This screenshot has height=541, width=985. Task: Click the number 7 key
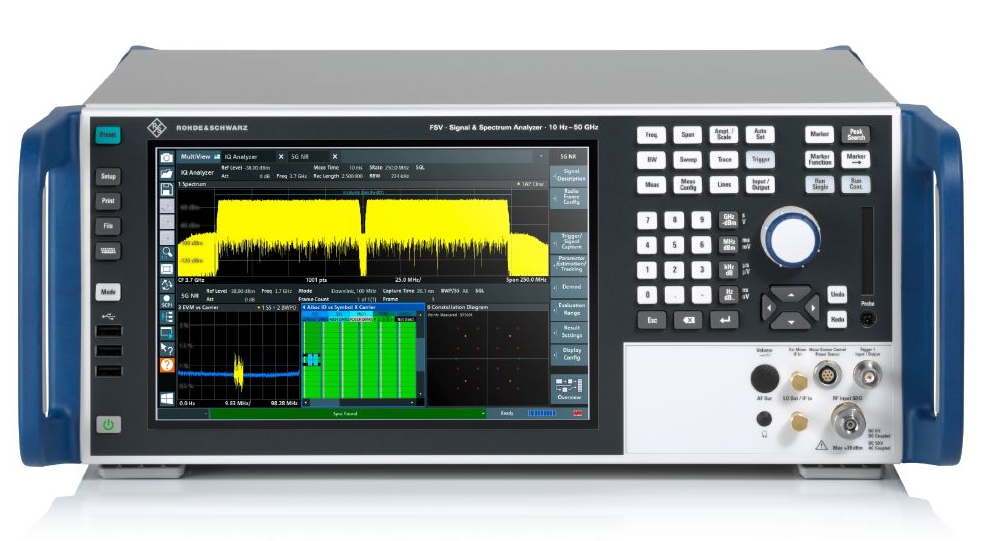click(647, 220)
